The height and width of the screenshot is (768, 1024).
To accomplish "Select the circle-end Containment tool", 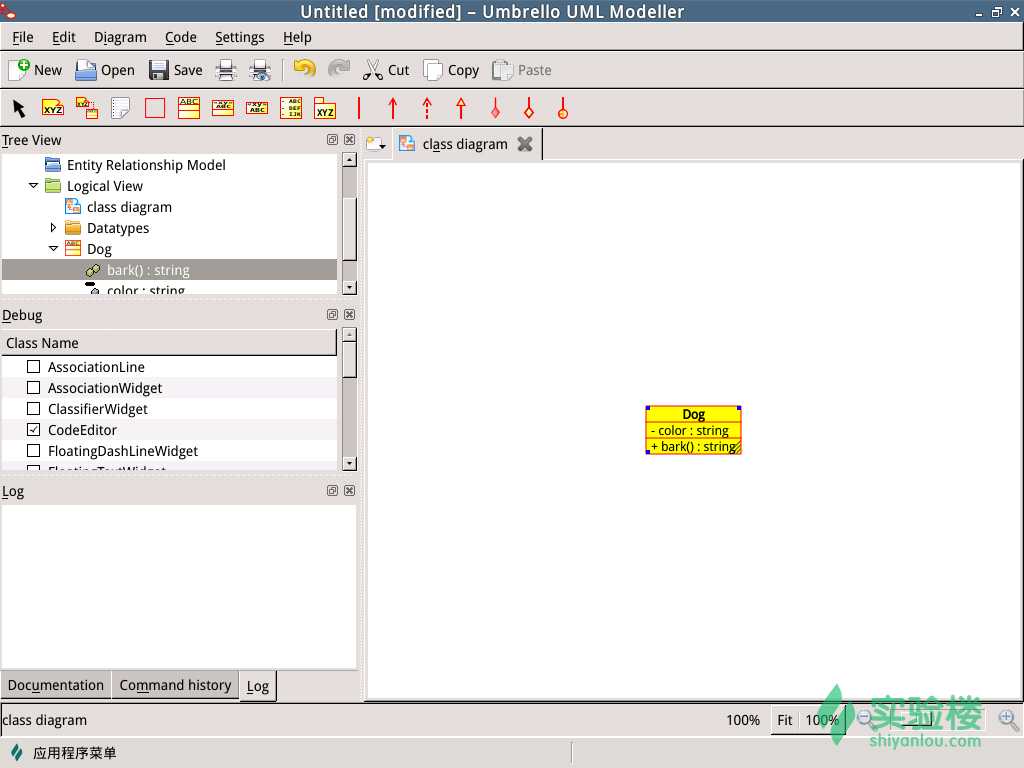I will tap(563, 108).
